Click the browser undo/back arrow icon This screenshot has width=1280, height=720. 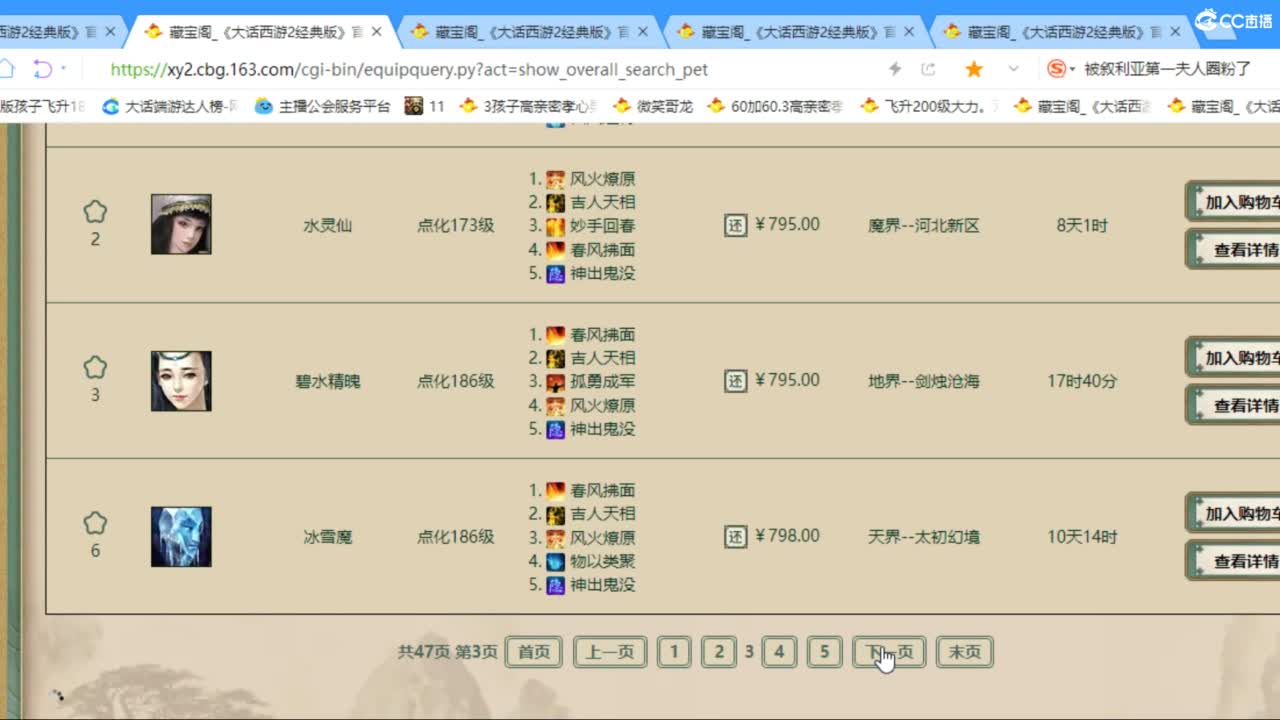click(42, 69)
